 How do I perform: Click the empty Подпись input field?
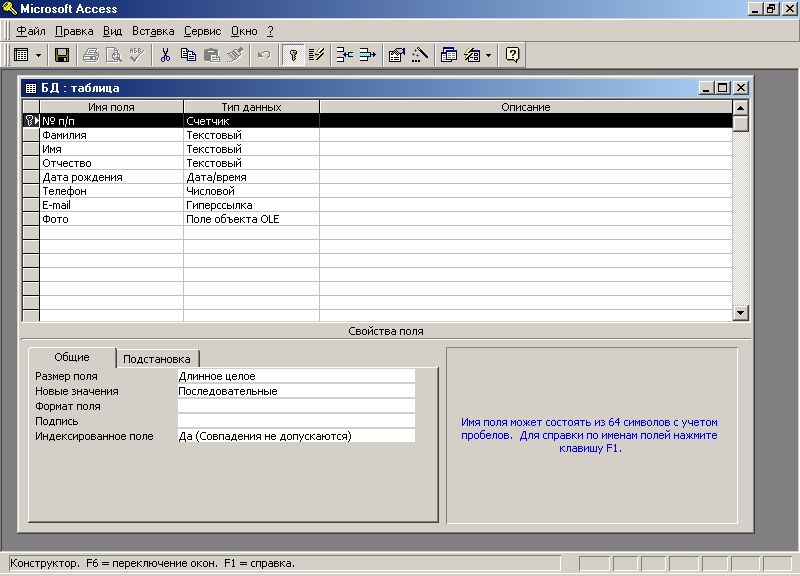pyautogui.click(x=296, y=421)
